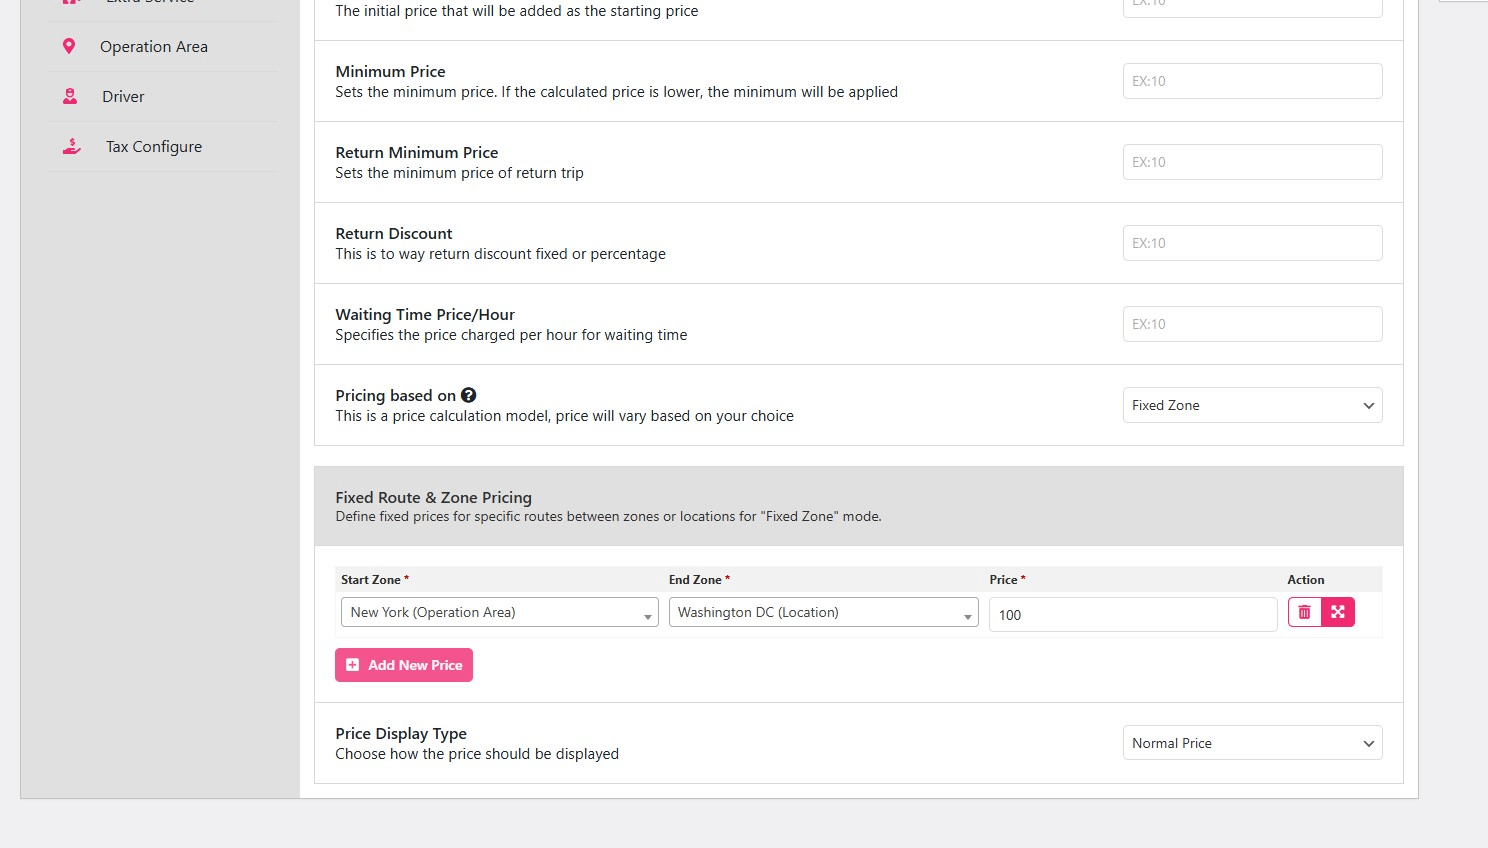
Task: Click the Driver person icon
Action: point(70,96)
